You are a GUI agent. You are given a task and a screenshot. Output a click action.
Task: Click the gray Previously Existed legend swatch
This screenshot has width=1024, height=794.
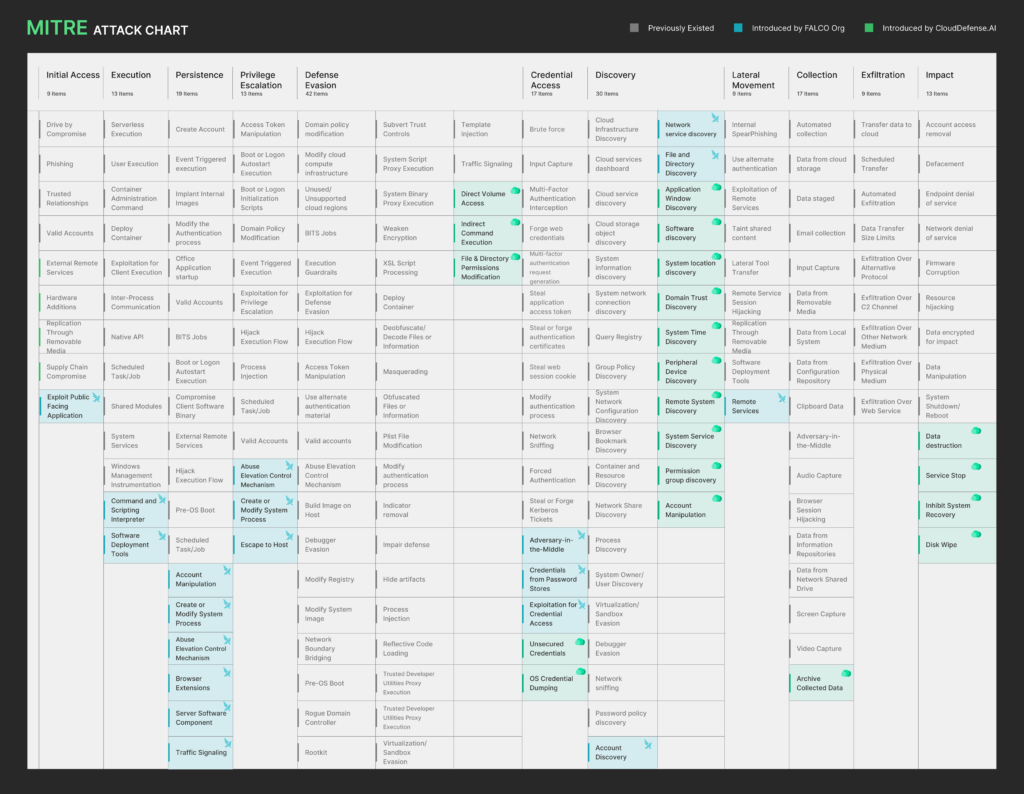pyautogui.click(x=634, y=28)
